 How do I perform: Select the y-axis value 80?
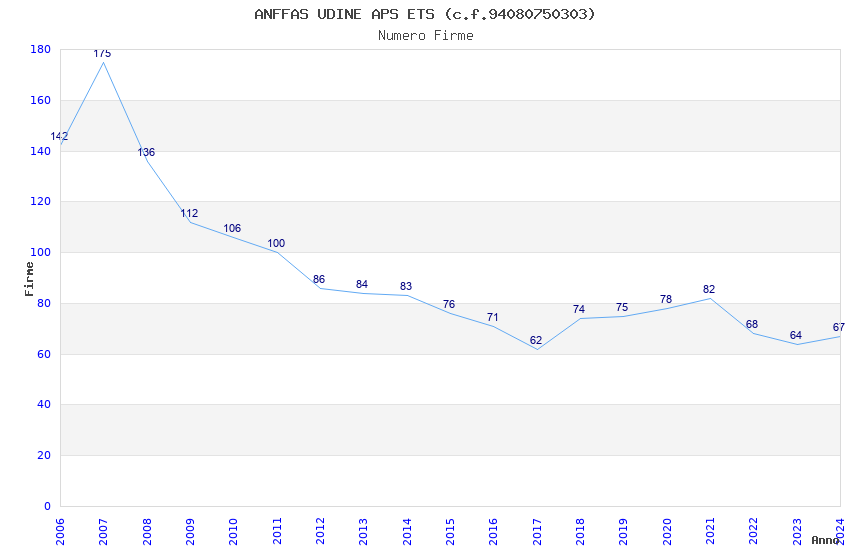tap(44, 303)
